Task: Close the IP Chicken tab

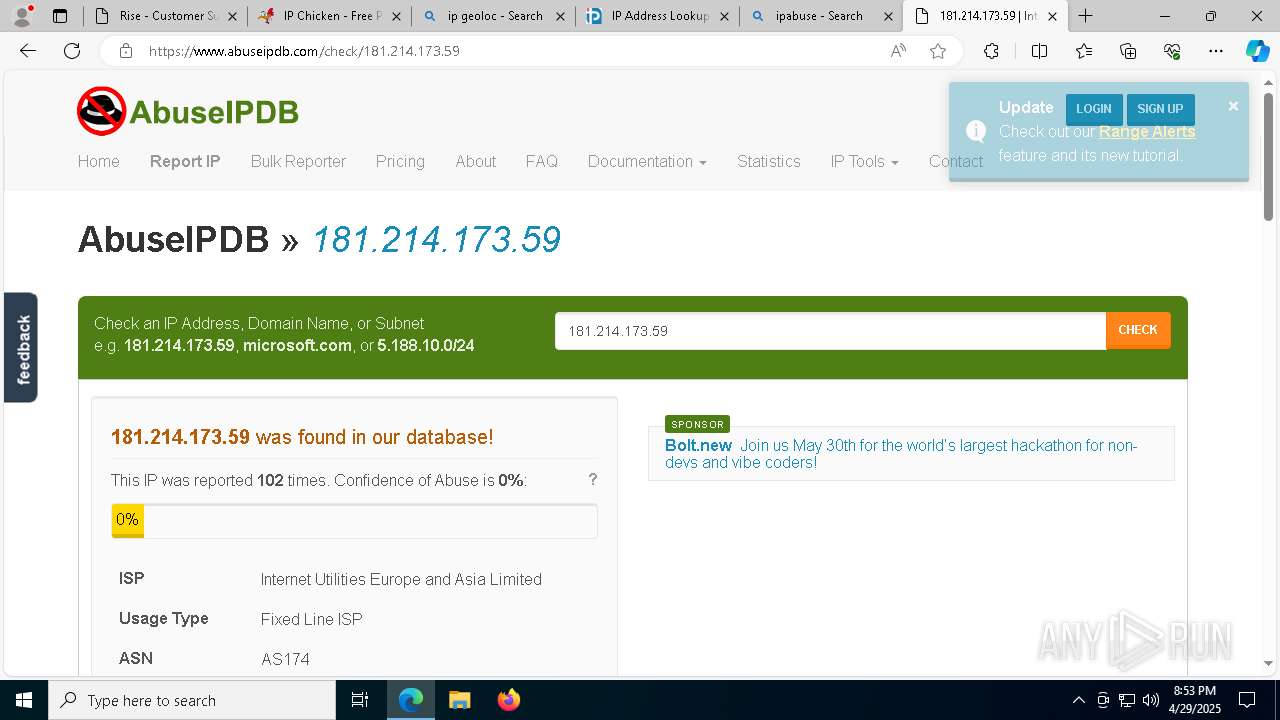Action: pos(396,16)
